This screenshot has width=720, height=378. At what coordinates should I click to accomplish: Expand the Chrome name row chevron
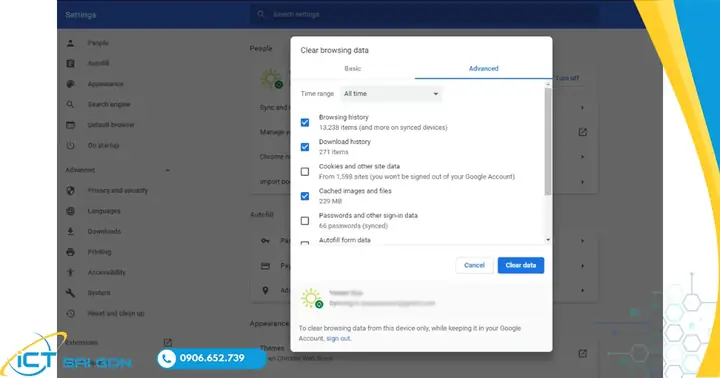(x=582, y=157)
